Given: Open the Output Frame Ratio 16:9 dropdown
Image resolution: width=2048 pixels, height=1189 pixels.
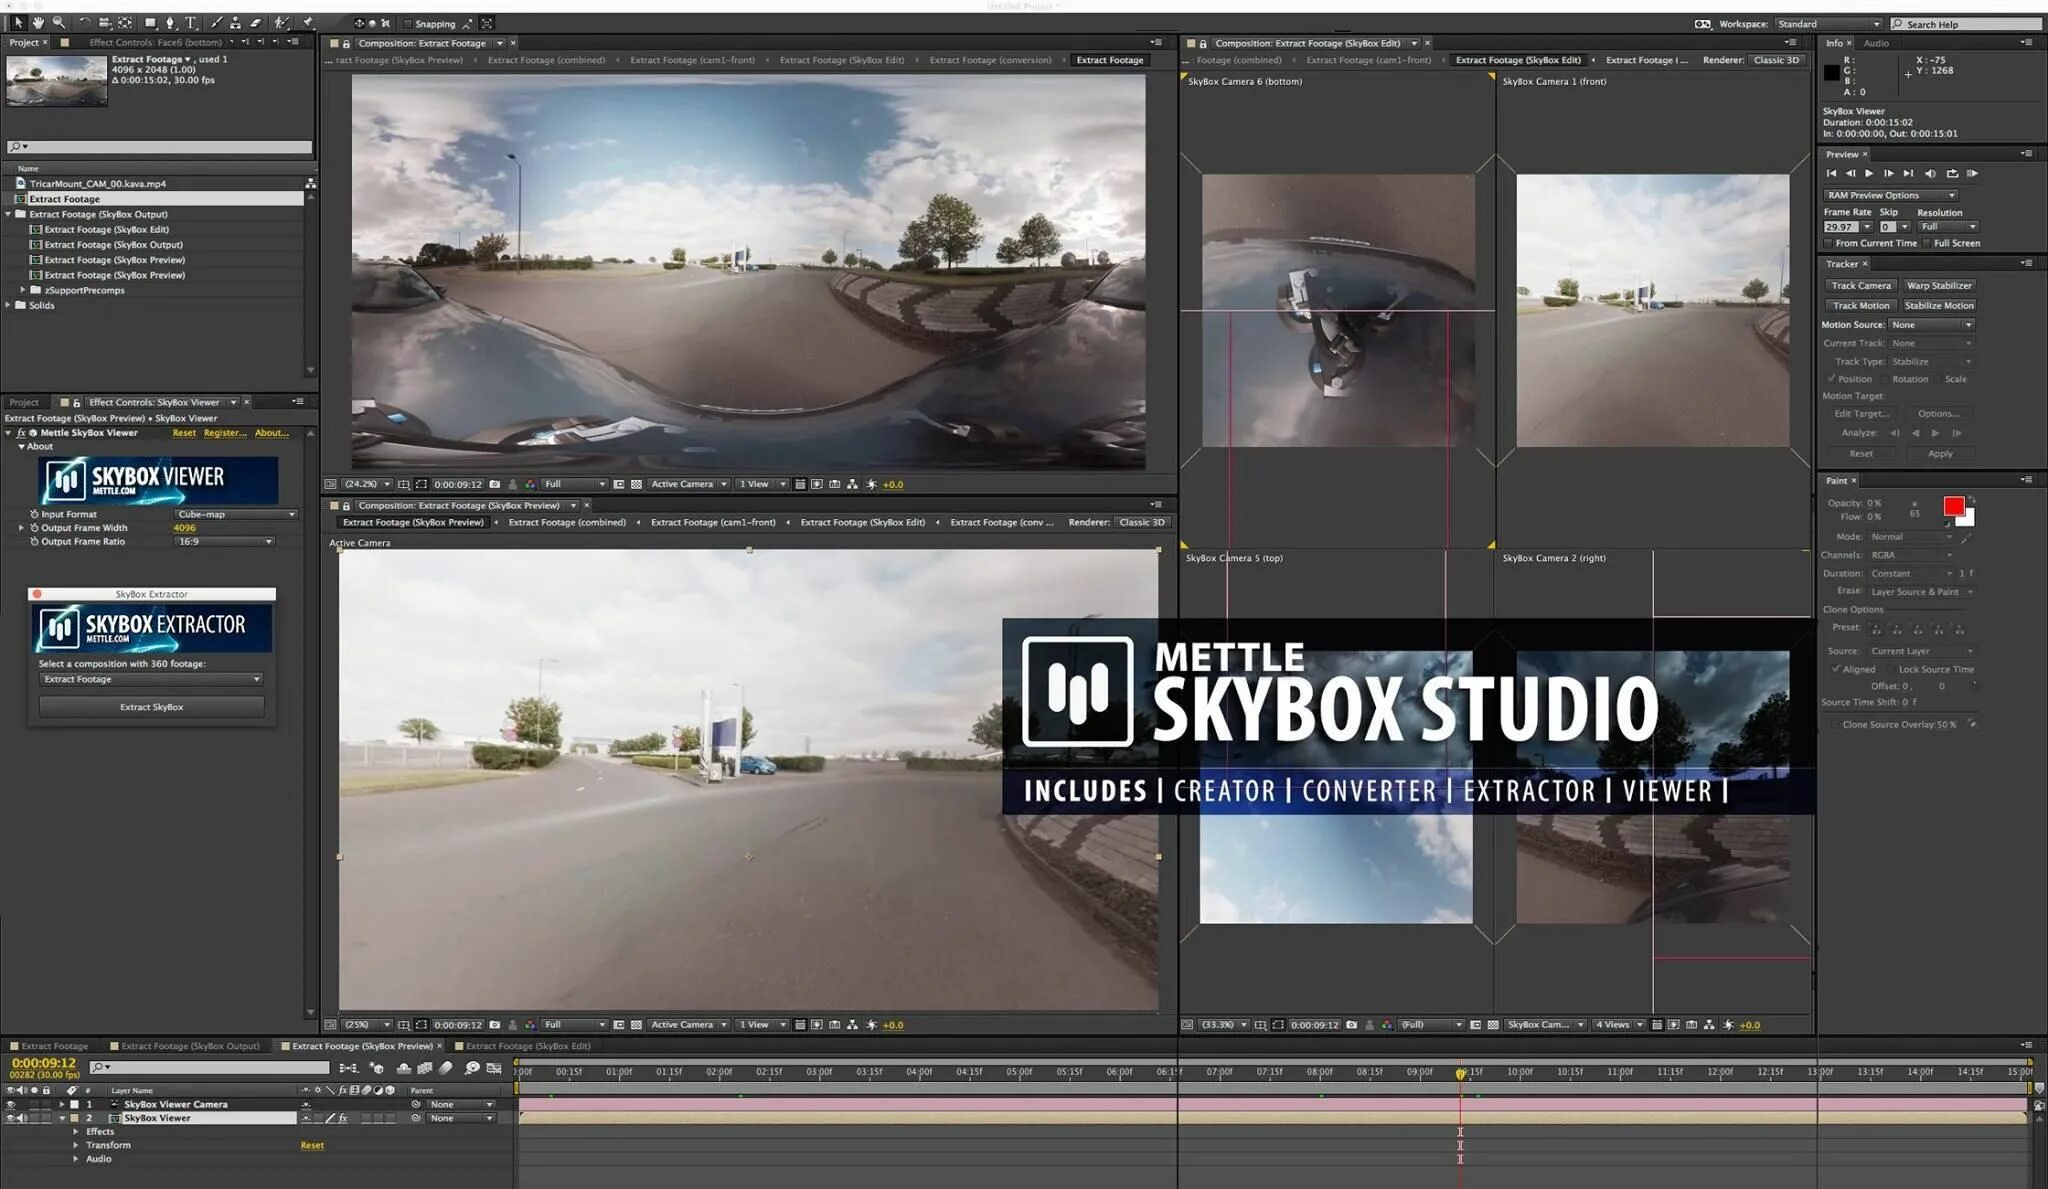Looking at the screenshot, I should point(224,541).
